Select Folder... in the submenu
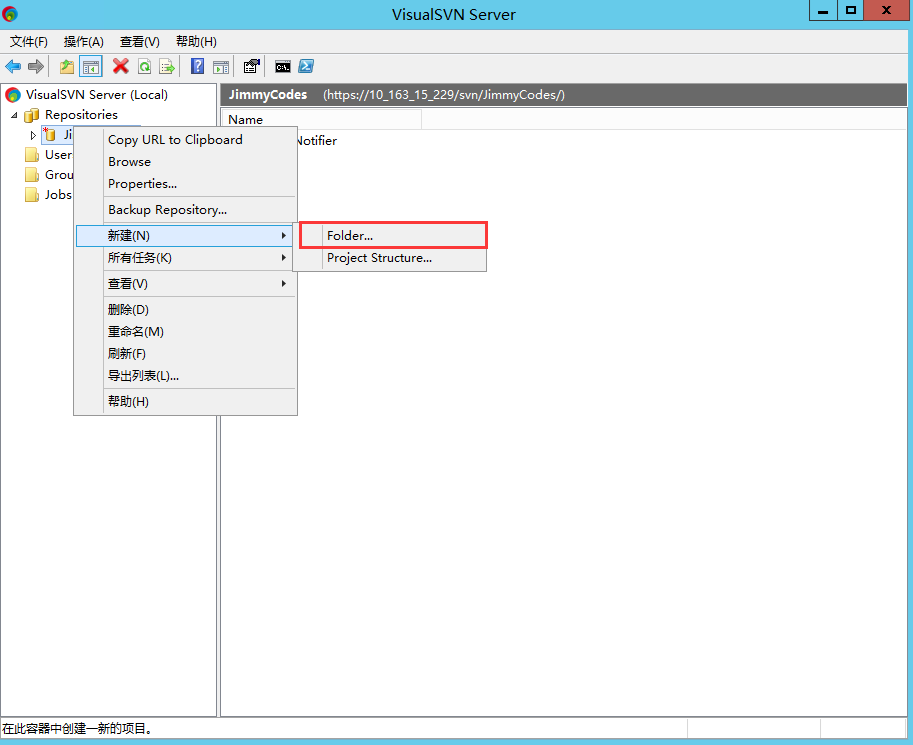The width and height of the screenshot is (913, 745). (x=393, y=235)
